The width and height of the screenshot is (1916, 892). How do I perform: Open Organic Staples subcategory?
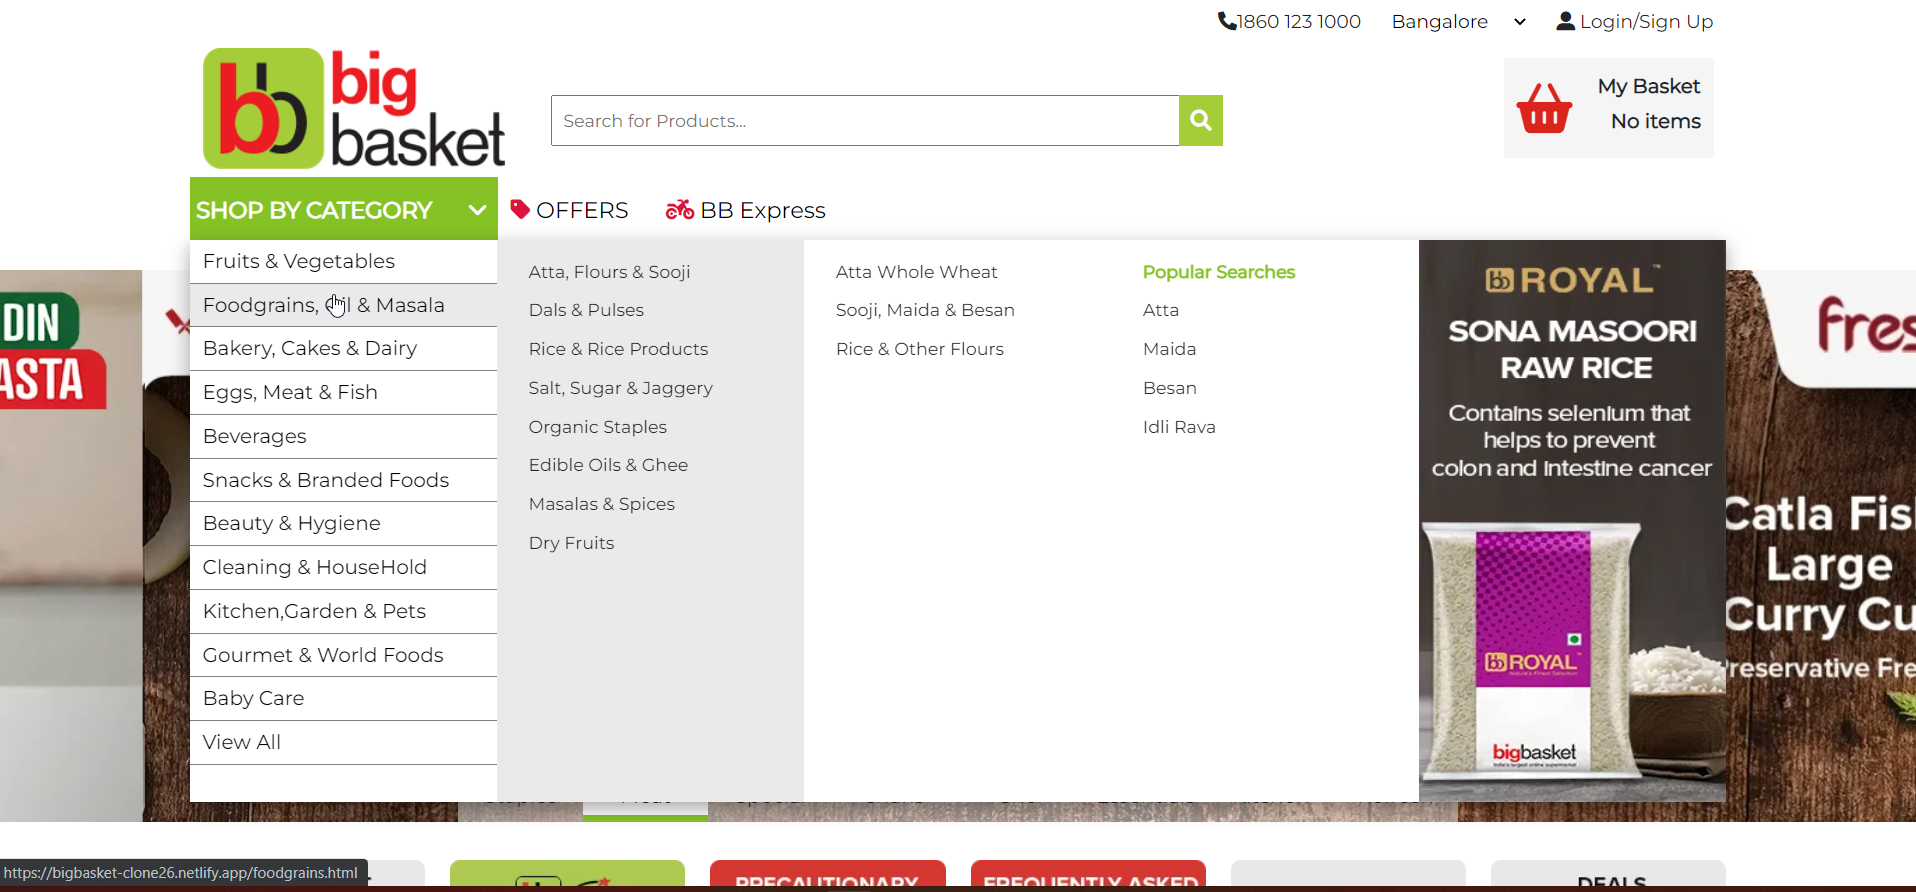tap(597, 427)
